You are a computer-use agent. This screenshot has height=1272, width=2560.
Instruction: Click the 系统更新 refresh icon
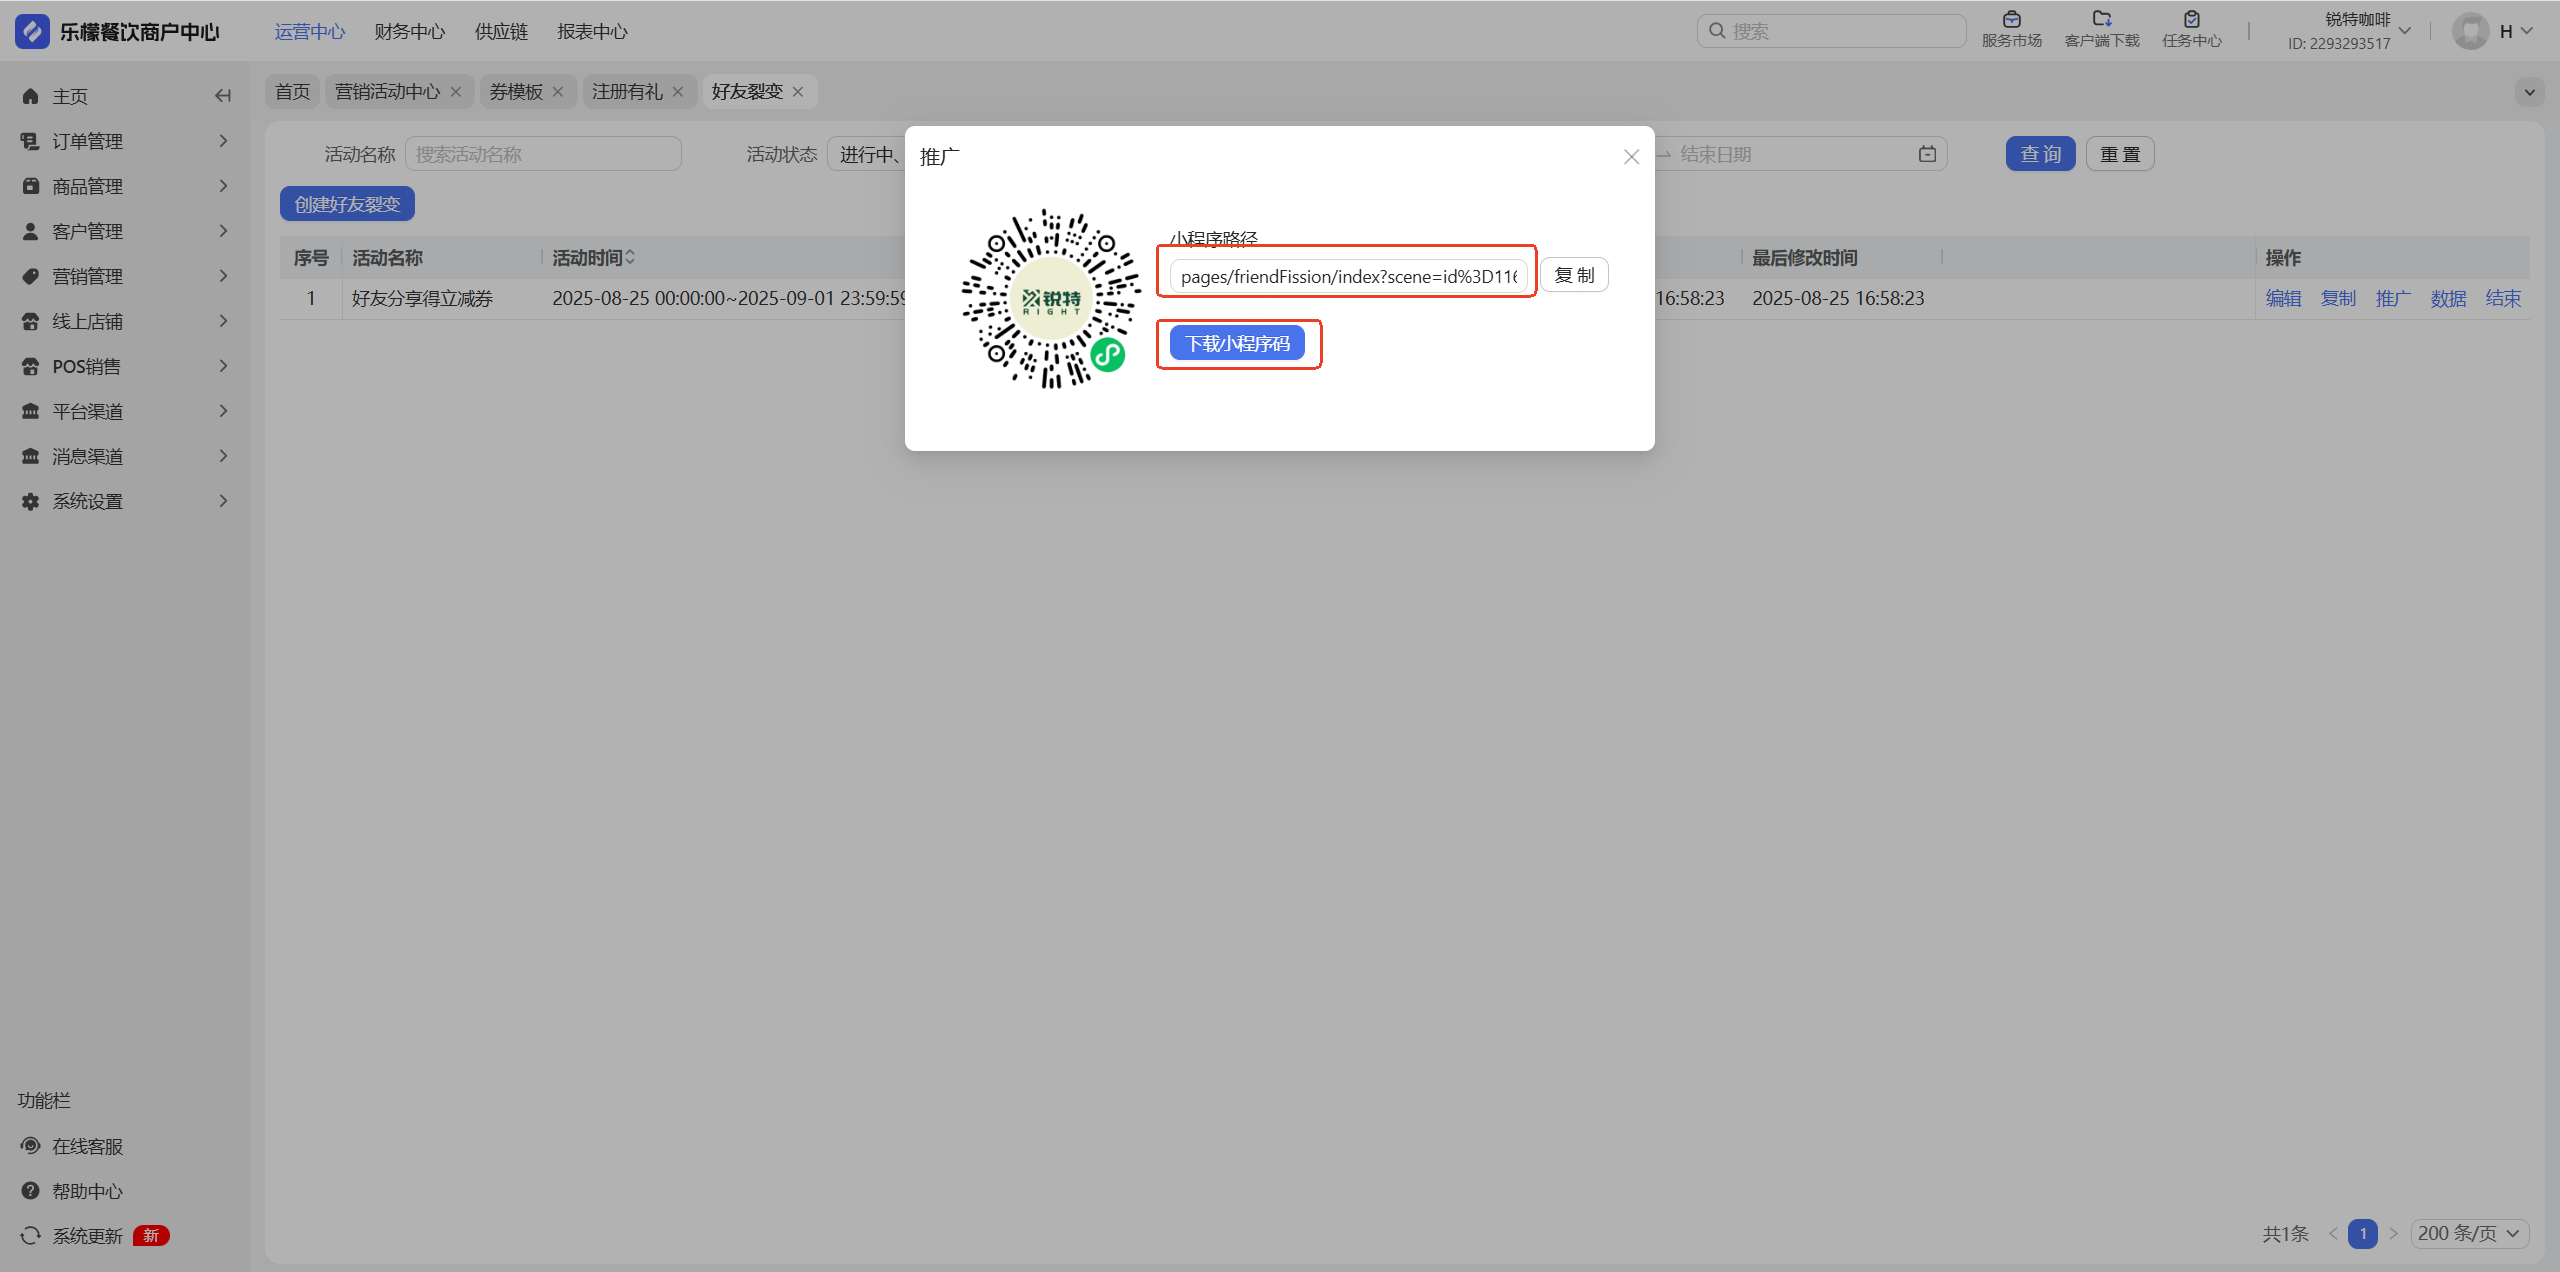[31, 1236]
